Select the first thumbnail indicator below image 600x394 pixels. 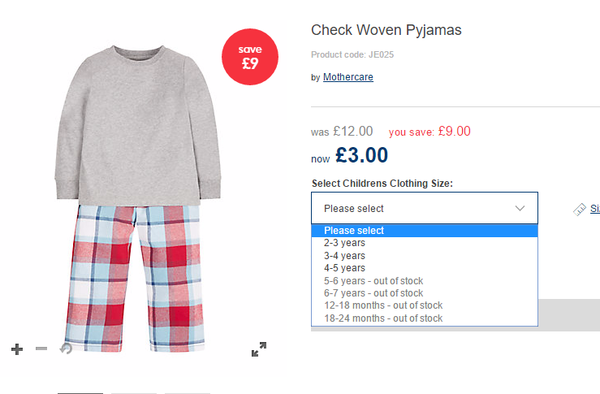tap(80, 393)
